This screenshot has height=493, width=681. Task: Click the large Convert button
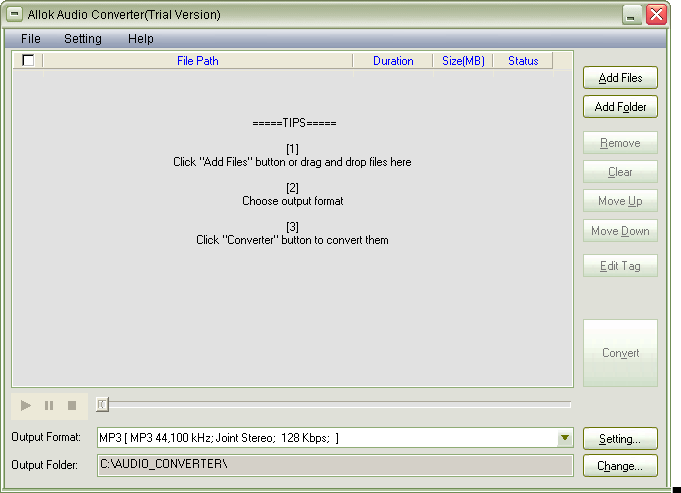click(x=620, y=353)
